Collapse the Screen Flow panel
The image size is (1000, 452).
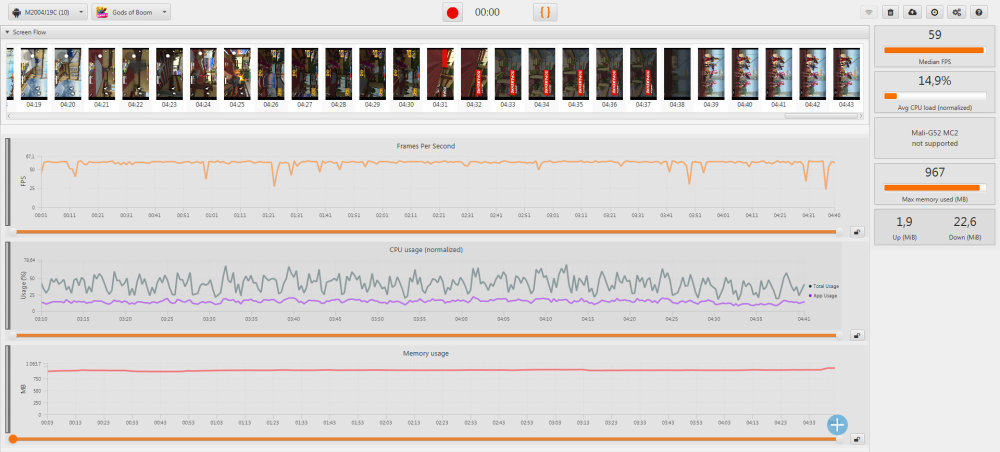pyautogui.click(x=9, y=32)
